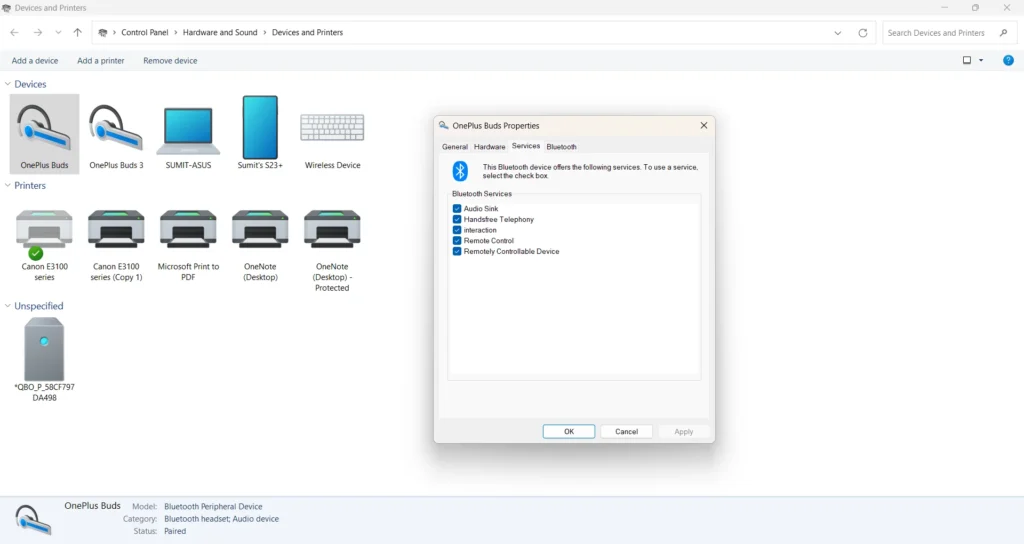The image size is (1024, 544).
Task: Click OnePlus Buds icon in details pane
Action: 32,520
